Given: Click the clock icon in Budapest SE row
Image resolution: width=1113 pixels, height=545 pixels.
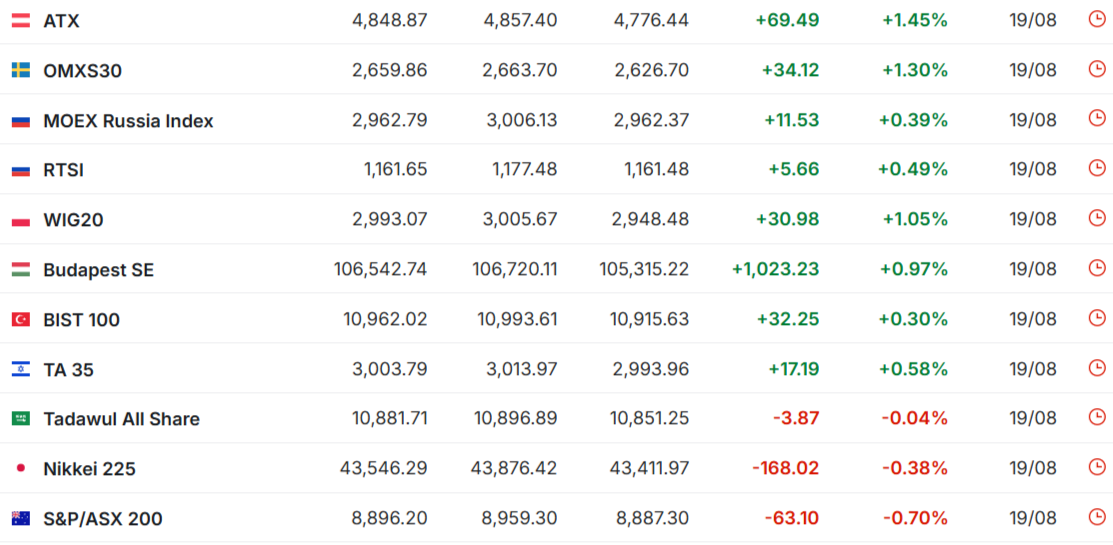Looking at the screenshot, I should pos(1097,268).
